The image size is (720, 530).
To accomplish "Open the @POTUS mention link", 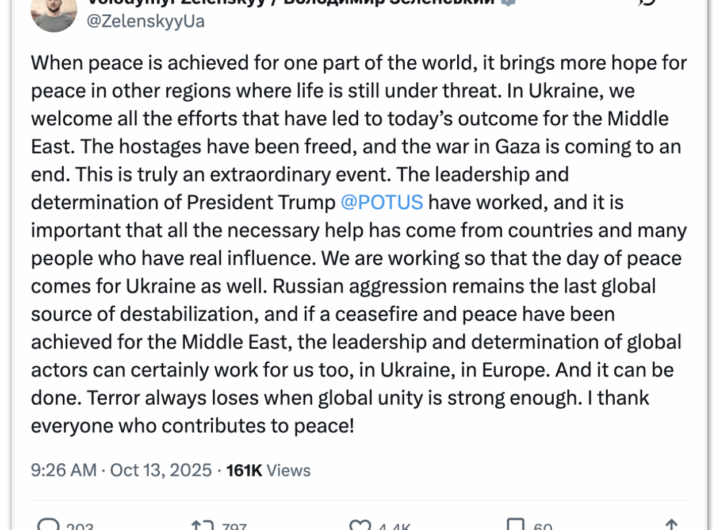I will tap(382, 202).
